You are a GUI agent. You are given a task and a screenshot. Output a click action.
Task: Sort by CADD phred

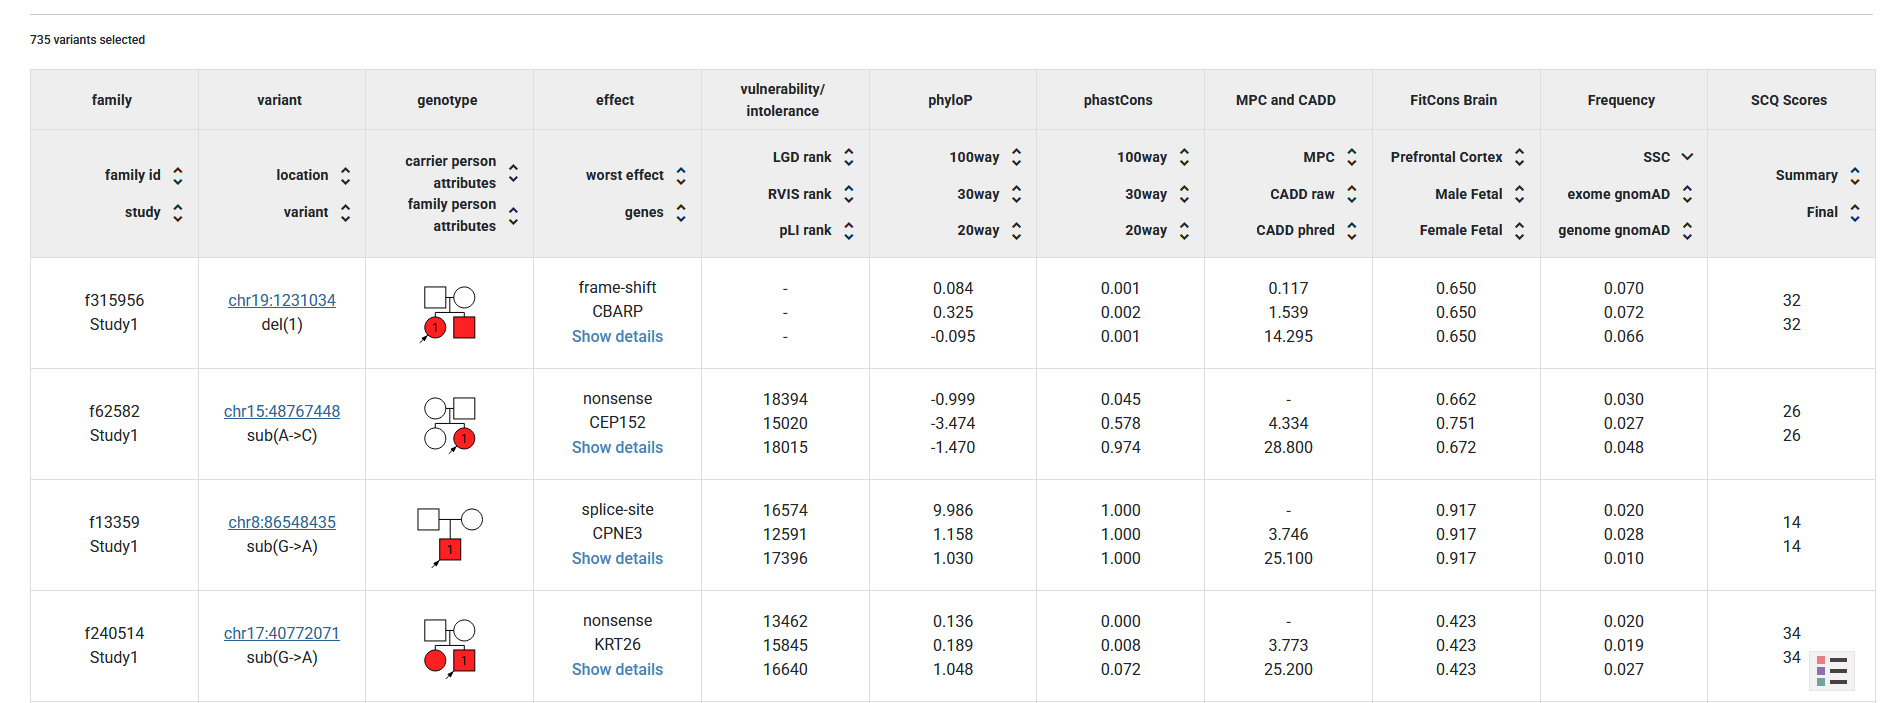tap(1352, 230)
